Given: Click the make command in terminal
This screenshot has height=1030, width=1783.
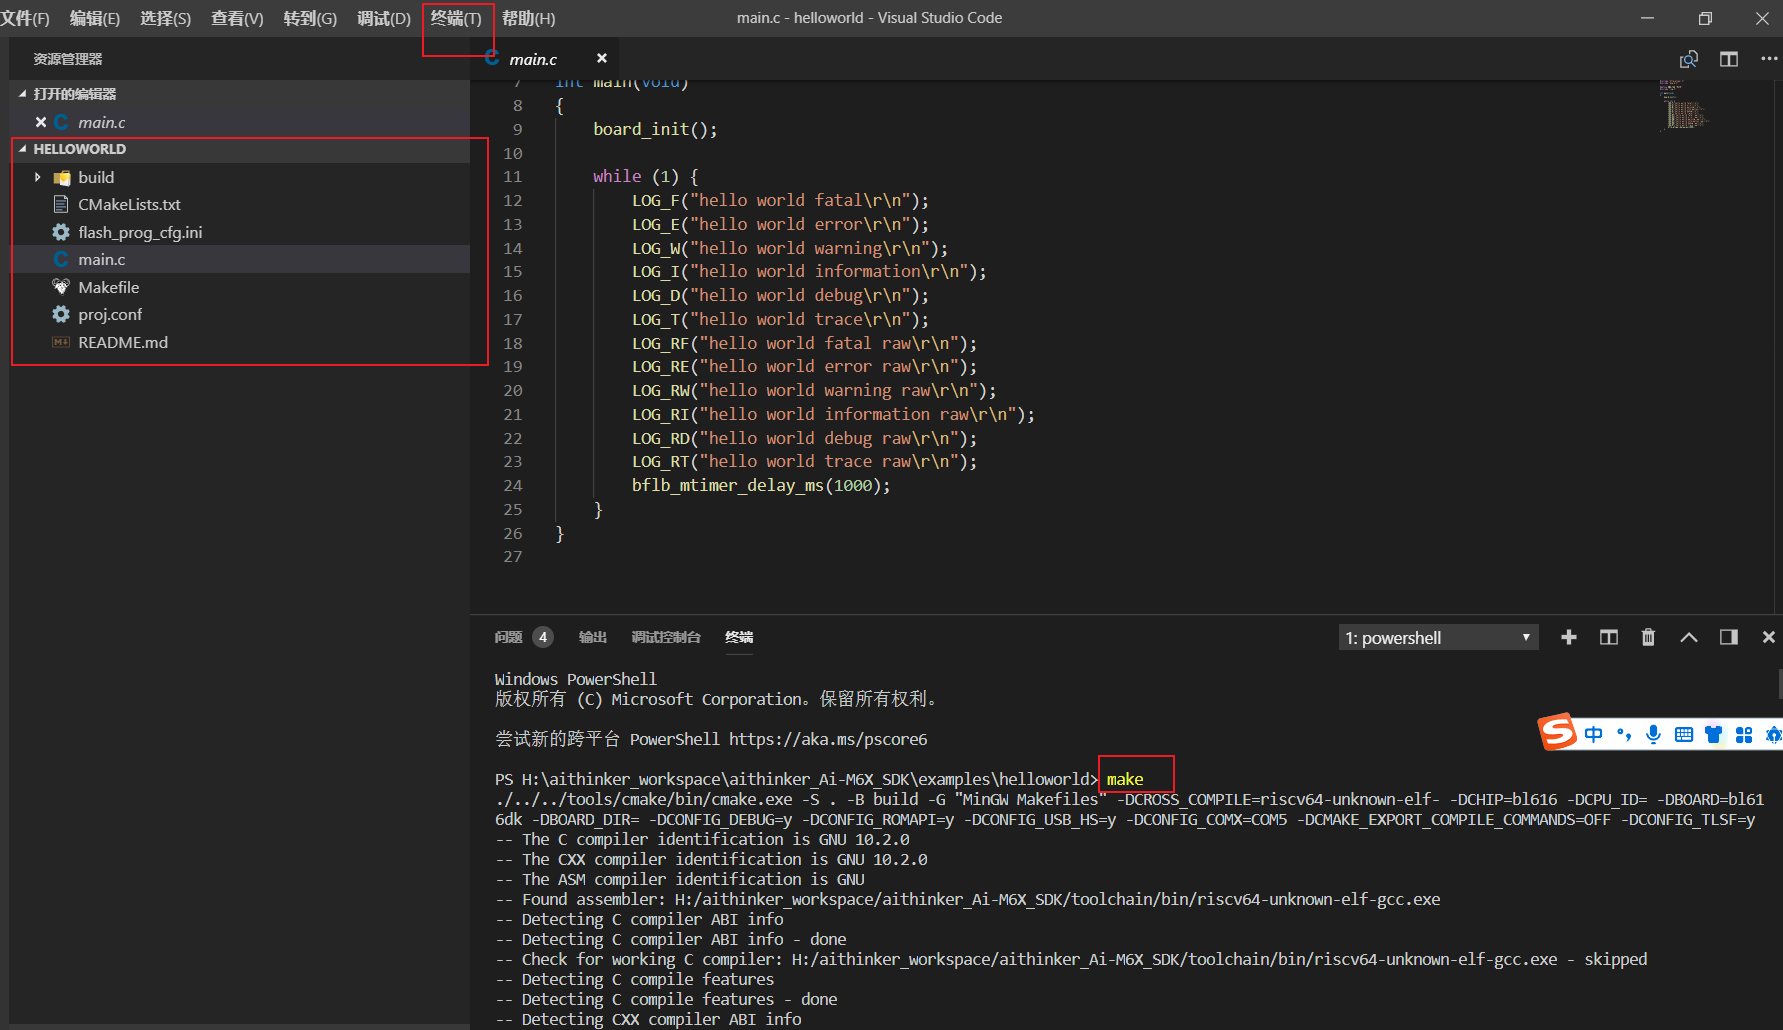Looking at the screenshot, I should 1125,779.
